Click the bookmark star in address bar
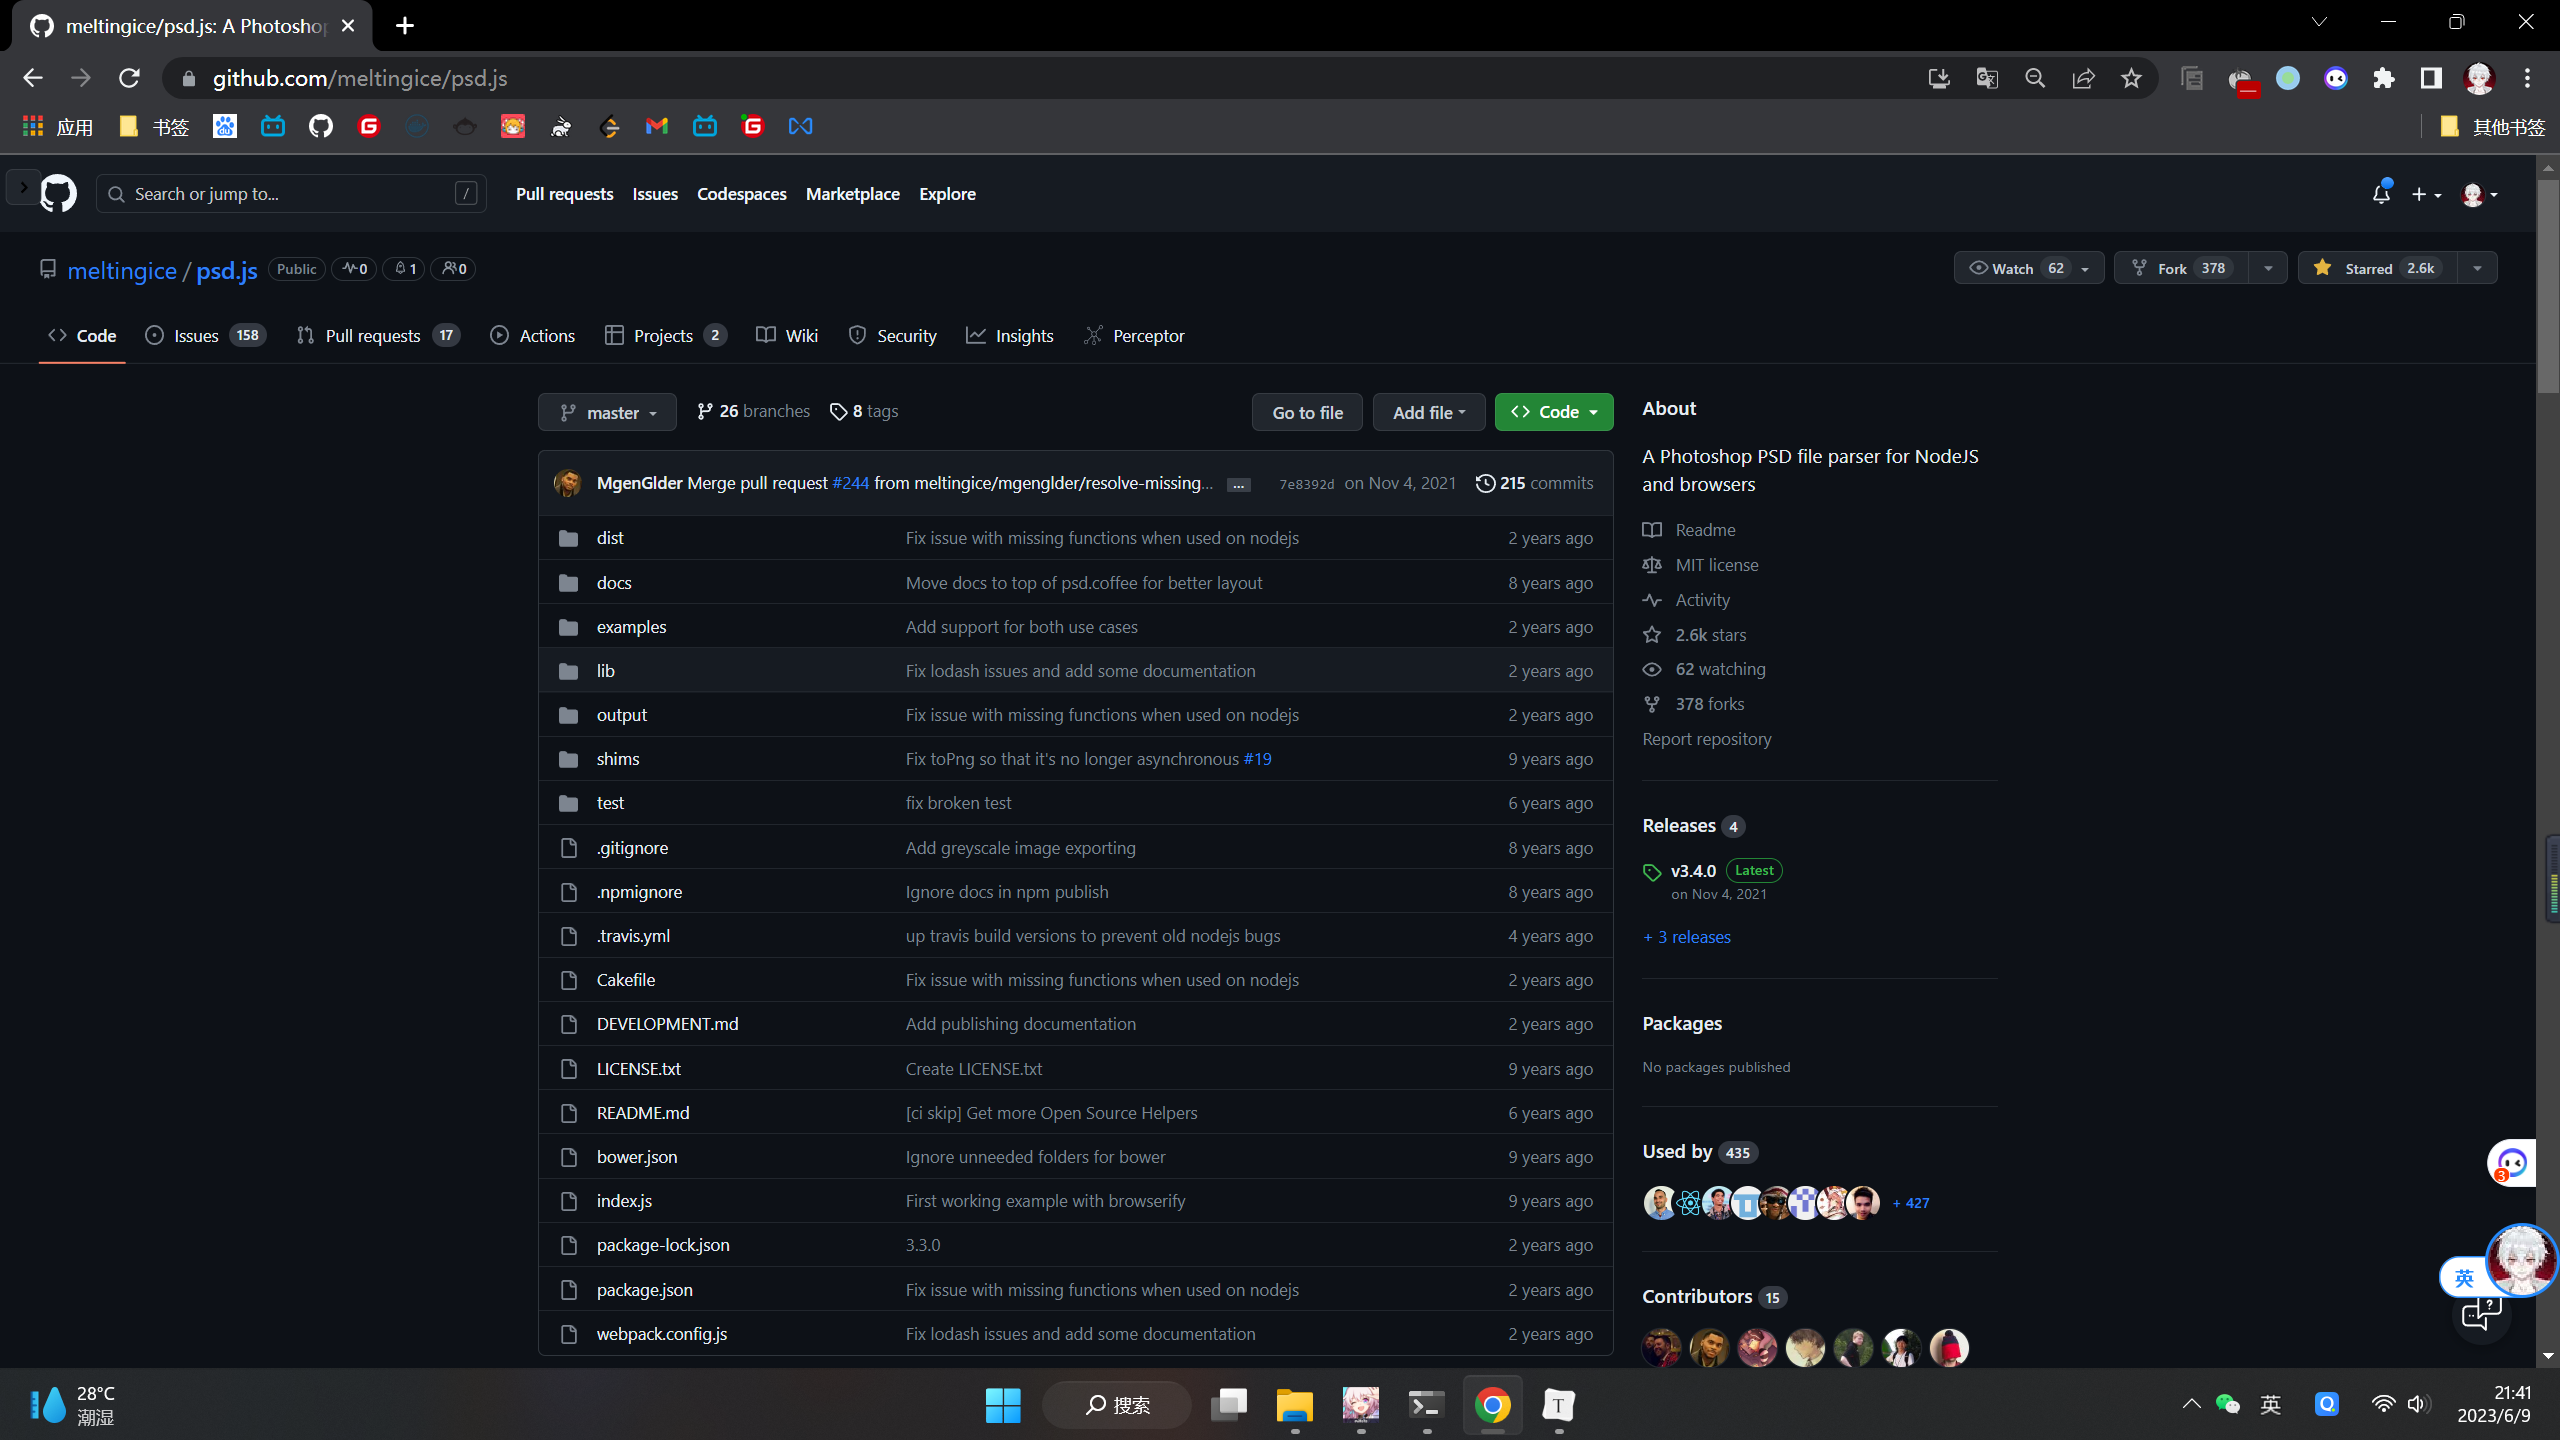 point(2131,78)
